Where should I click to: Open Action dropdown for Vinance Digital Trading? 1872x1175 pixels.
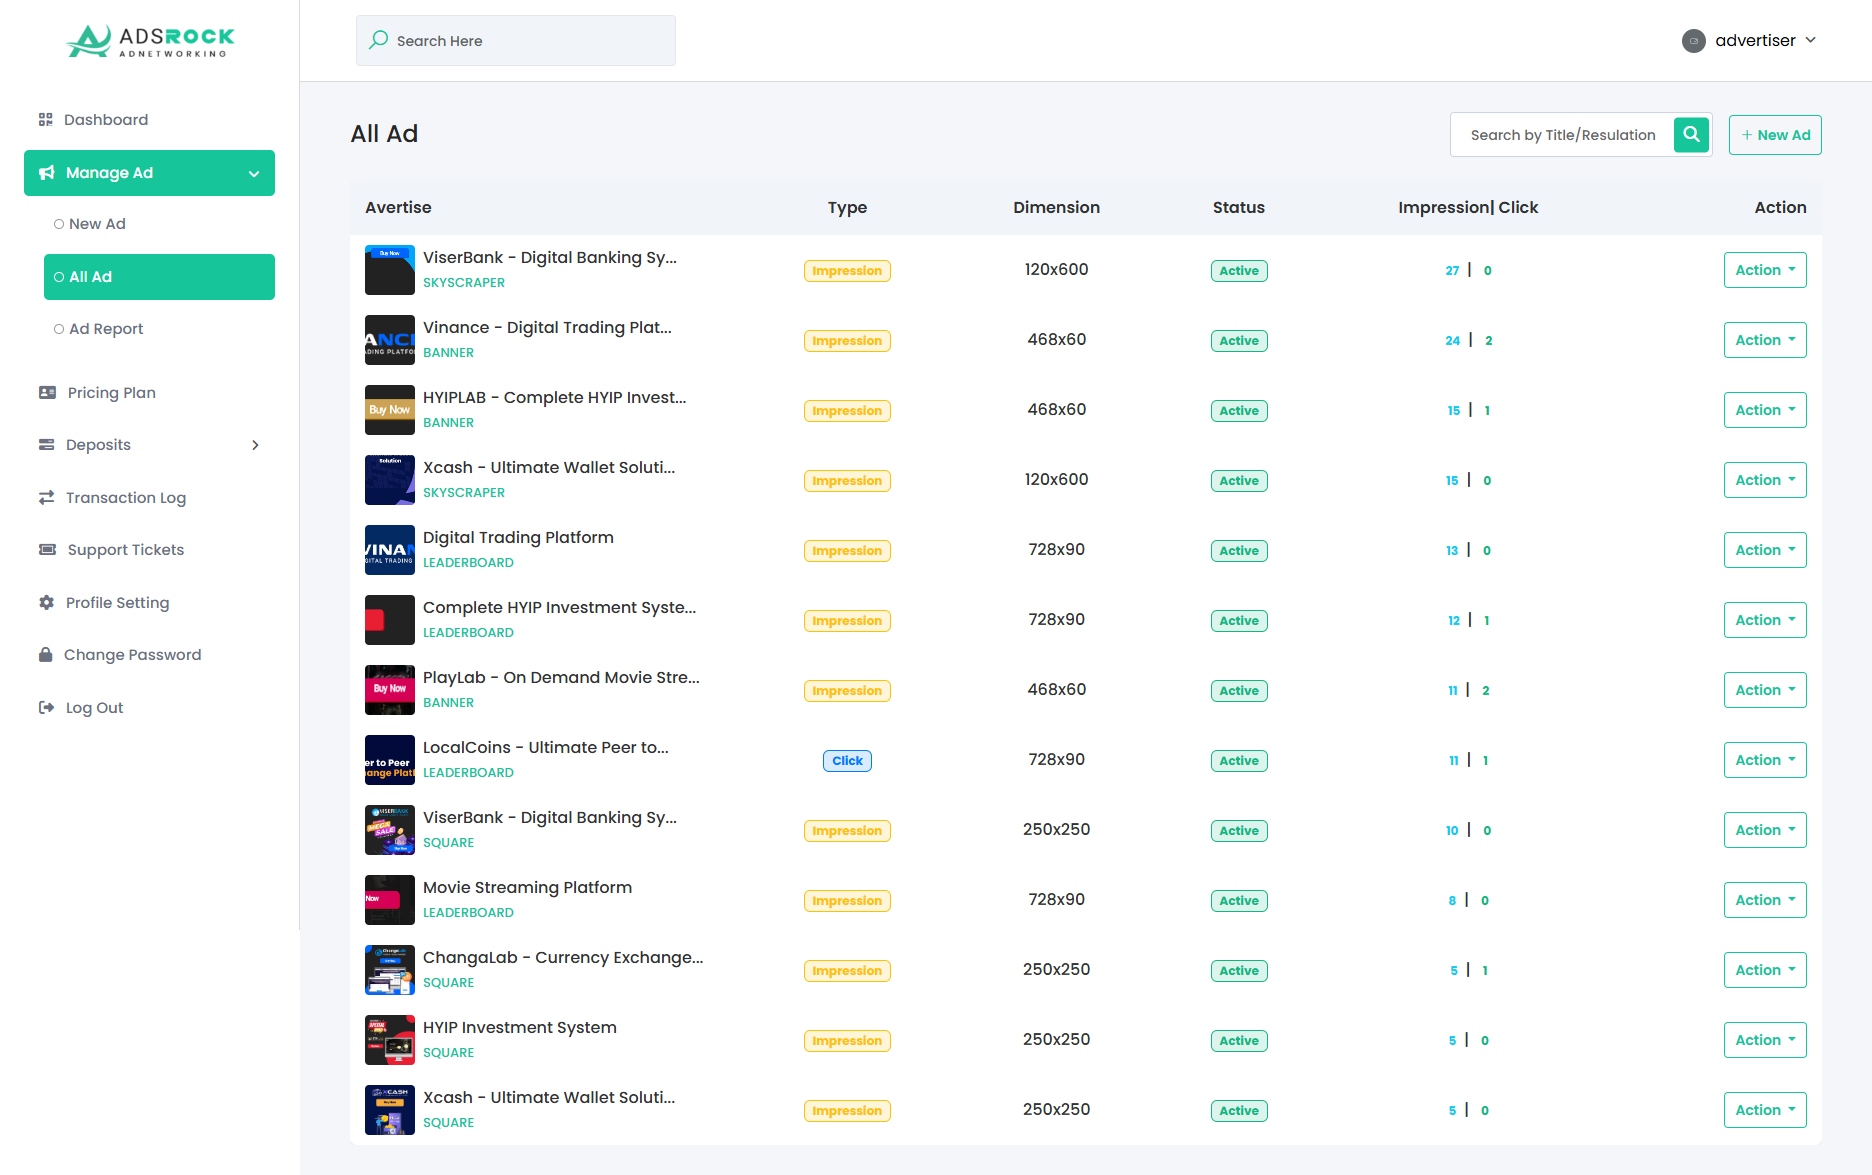point(1764,340)
